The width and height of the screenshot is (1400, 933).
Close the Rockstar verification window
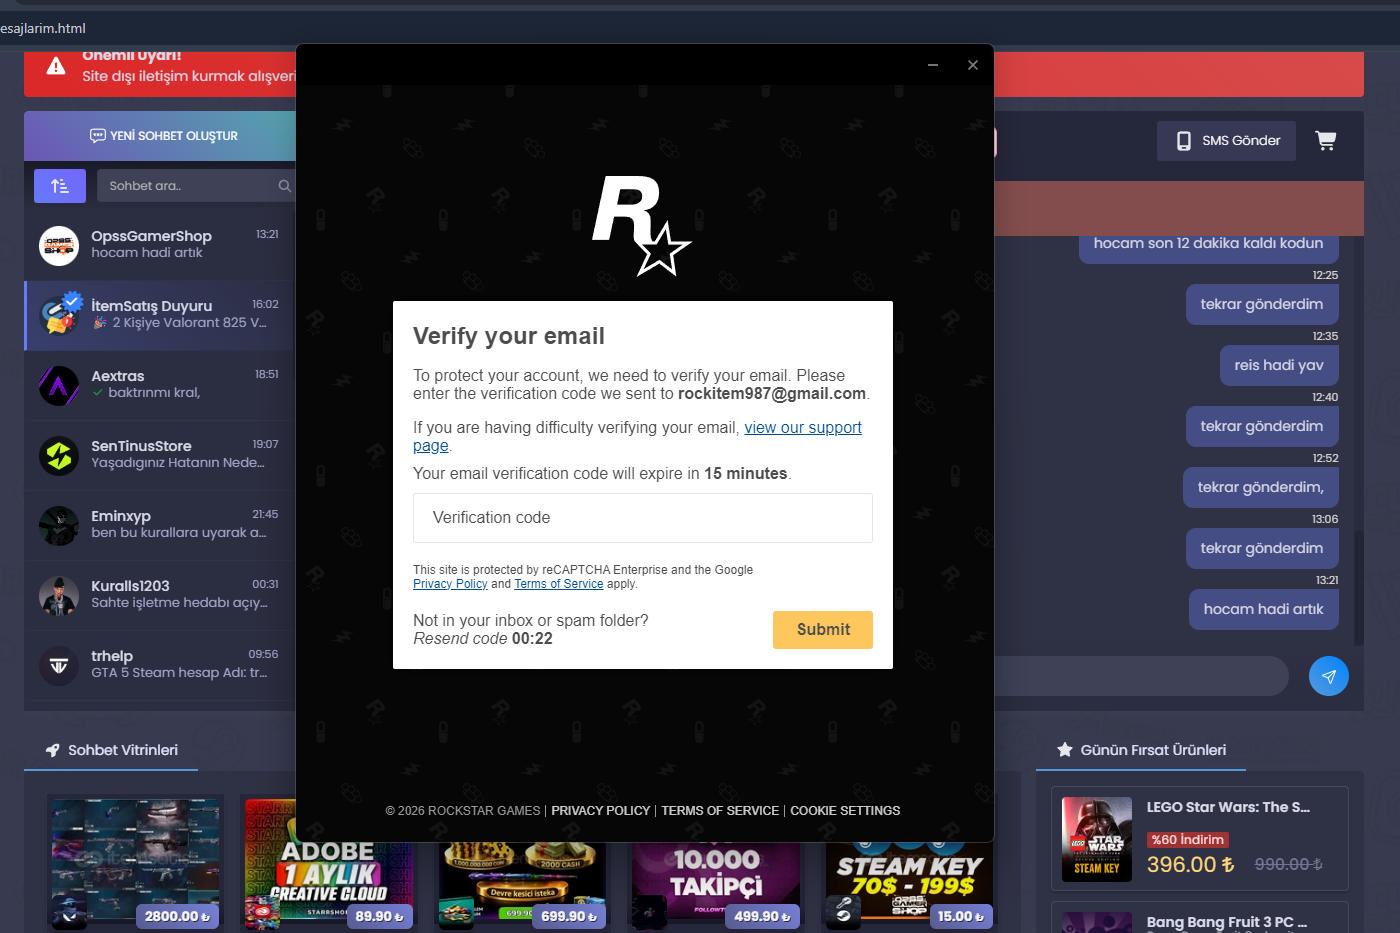pos(973,65)
